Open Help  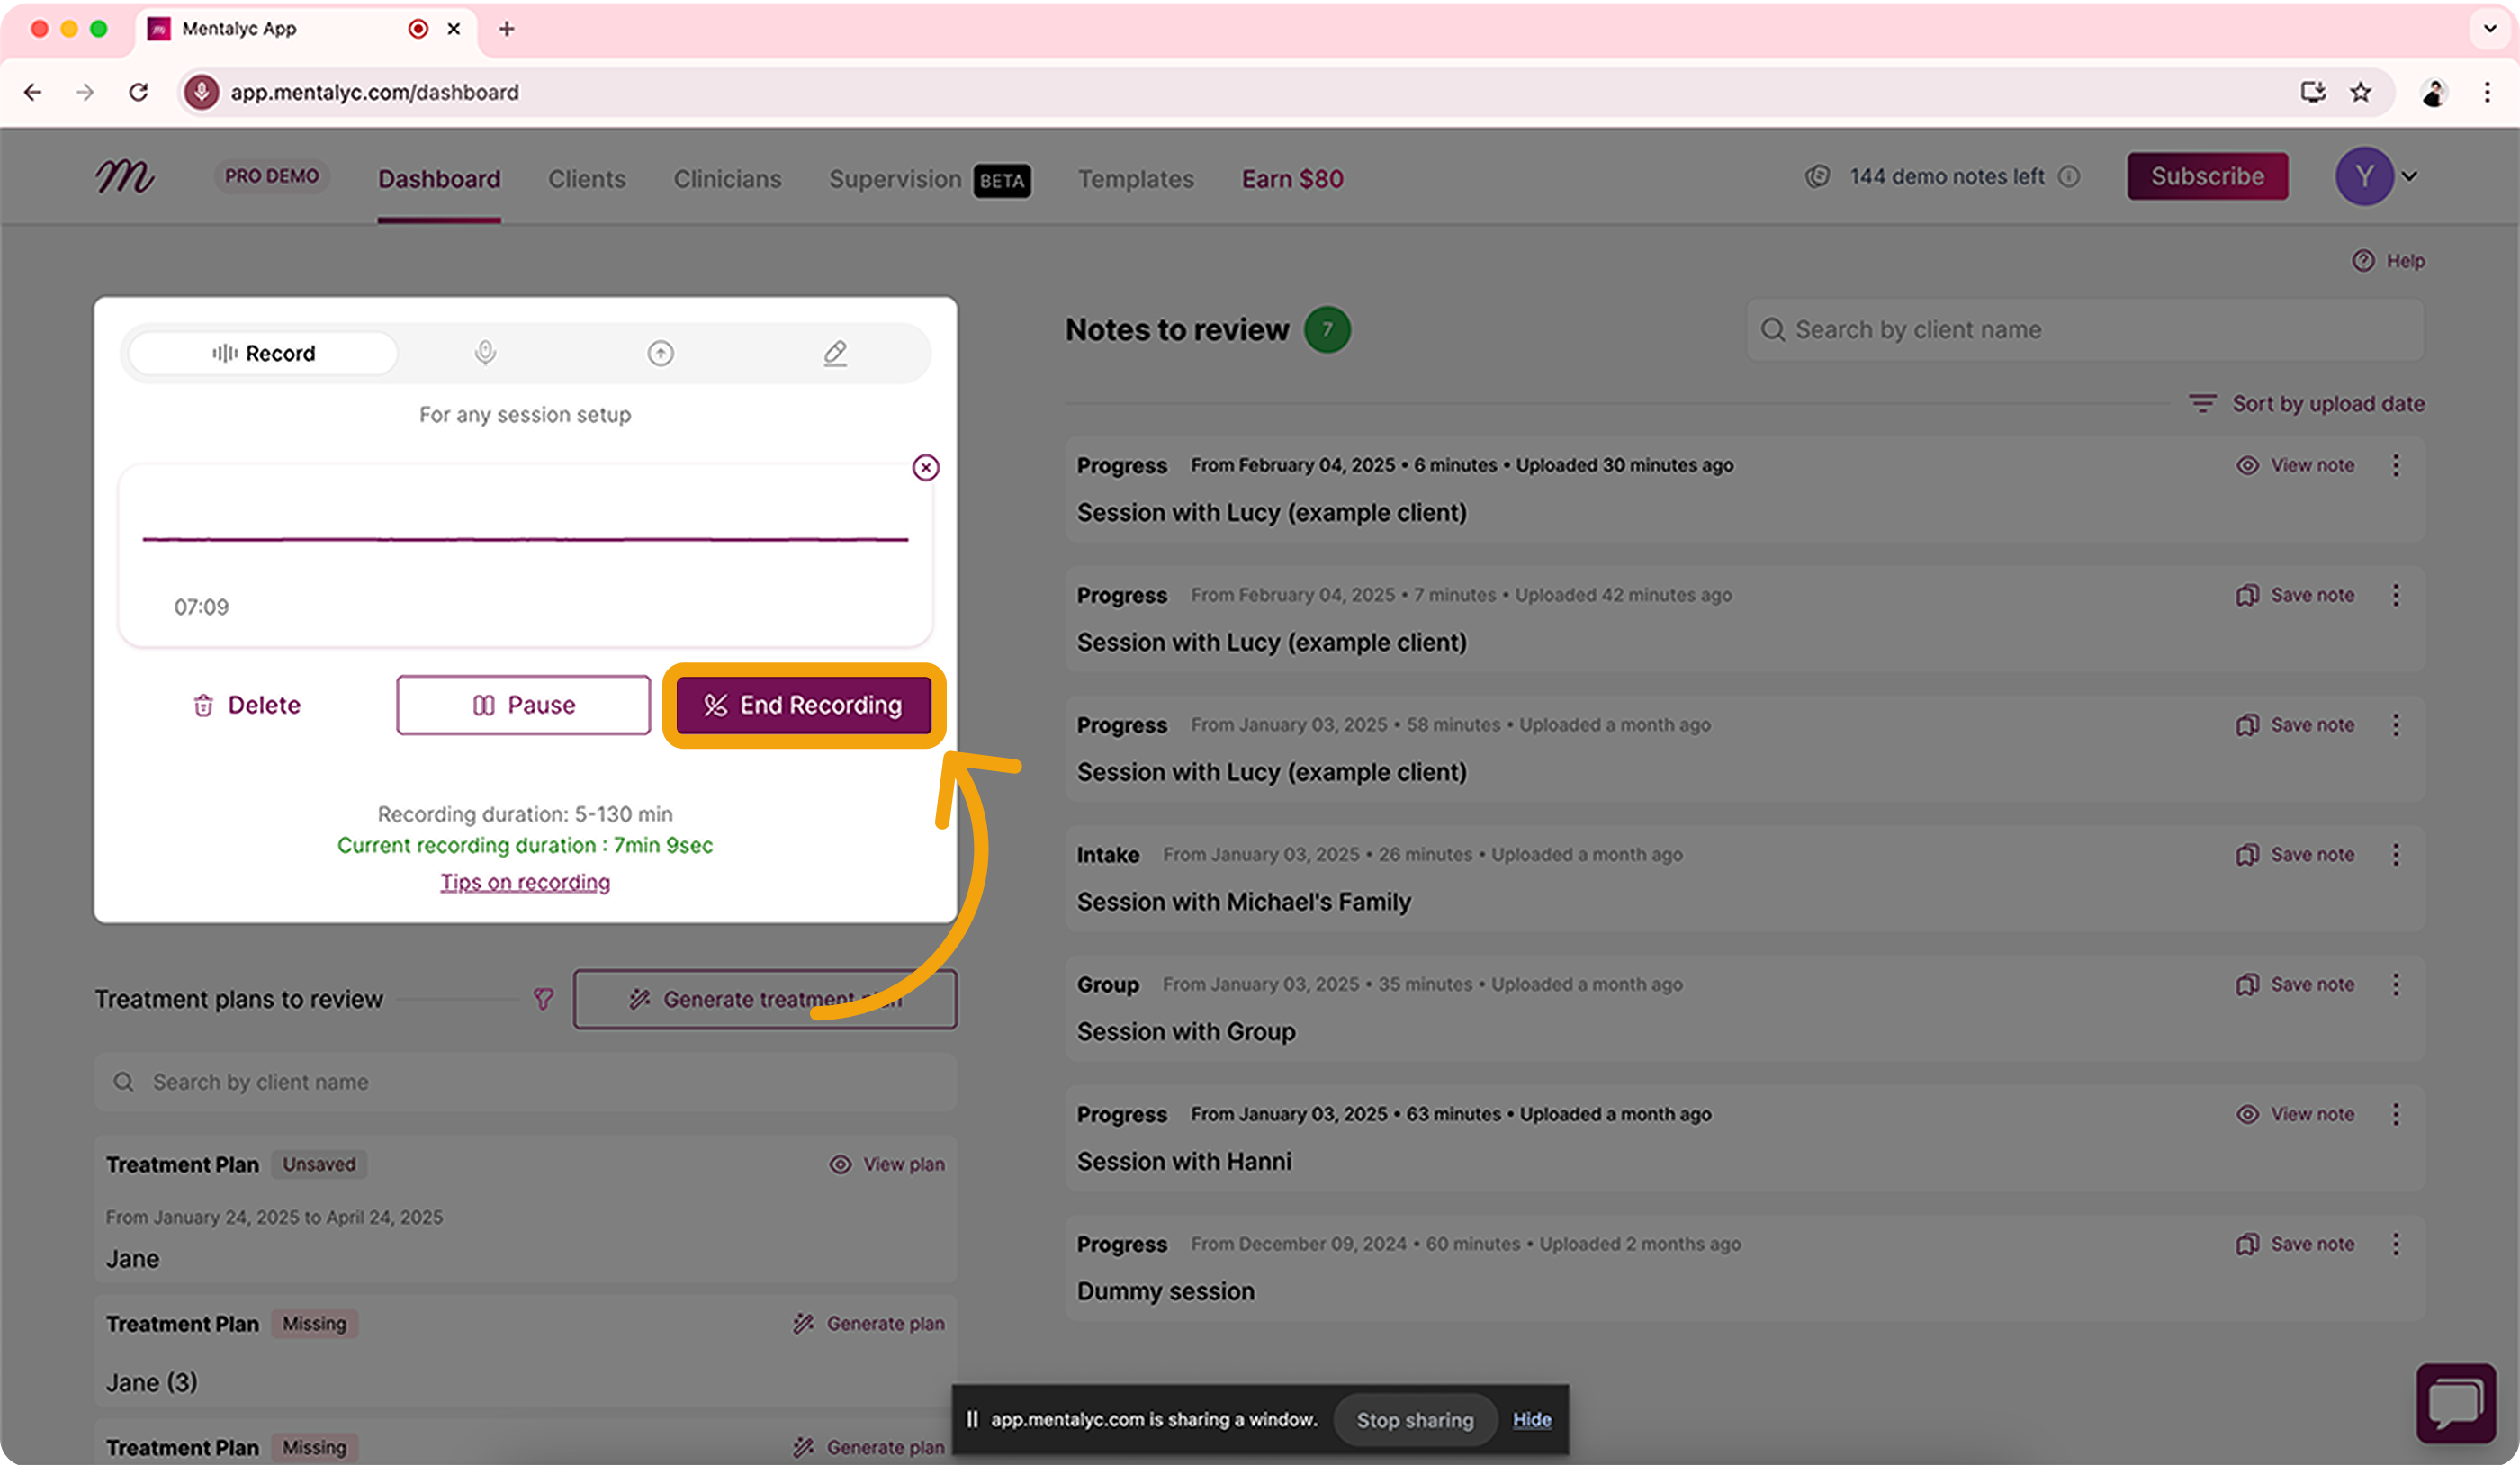[x=2388, y=260]
